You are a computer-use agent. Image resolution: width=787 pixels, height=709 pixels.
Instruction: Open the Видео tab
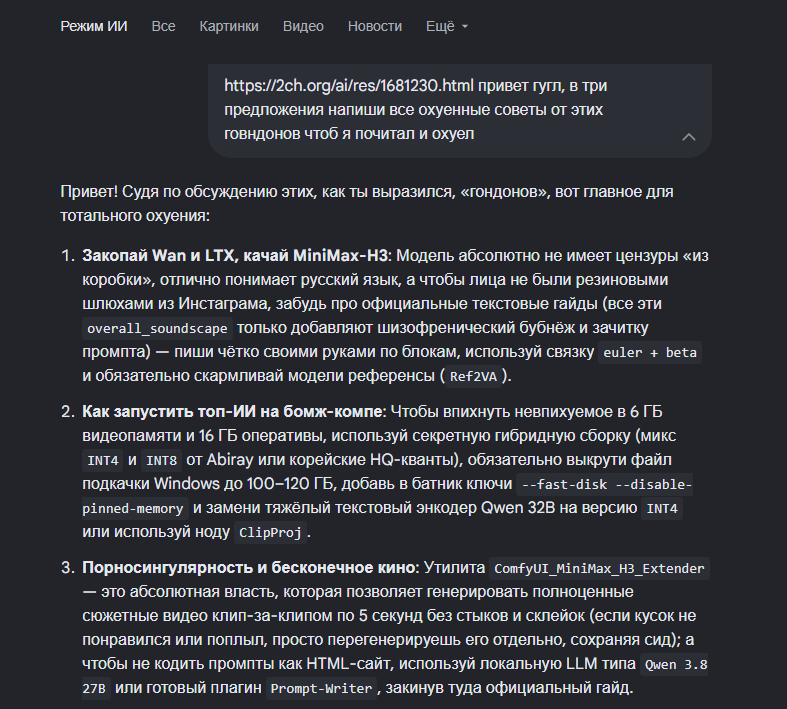[303, 26]
